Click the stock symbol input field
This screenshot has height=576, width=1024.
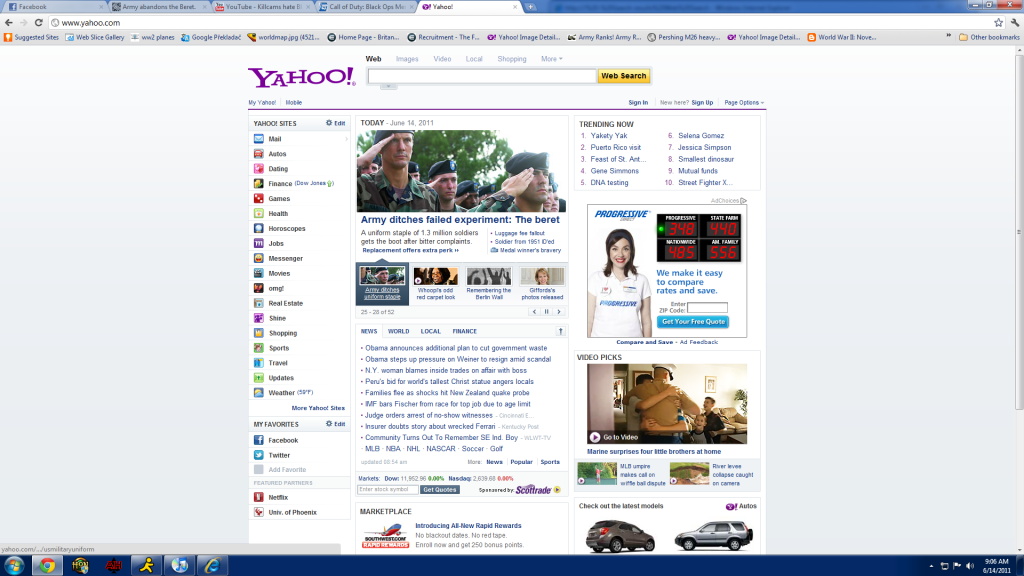coord(388,489)
